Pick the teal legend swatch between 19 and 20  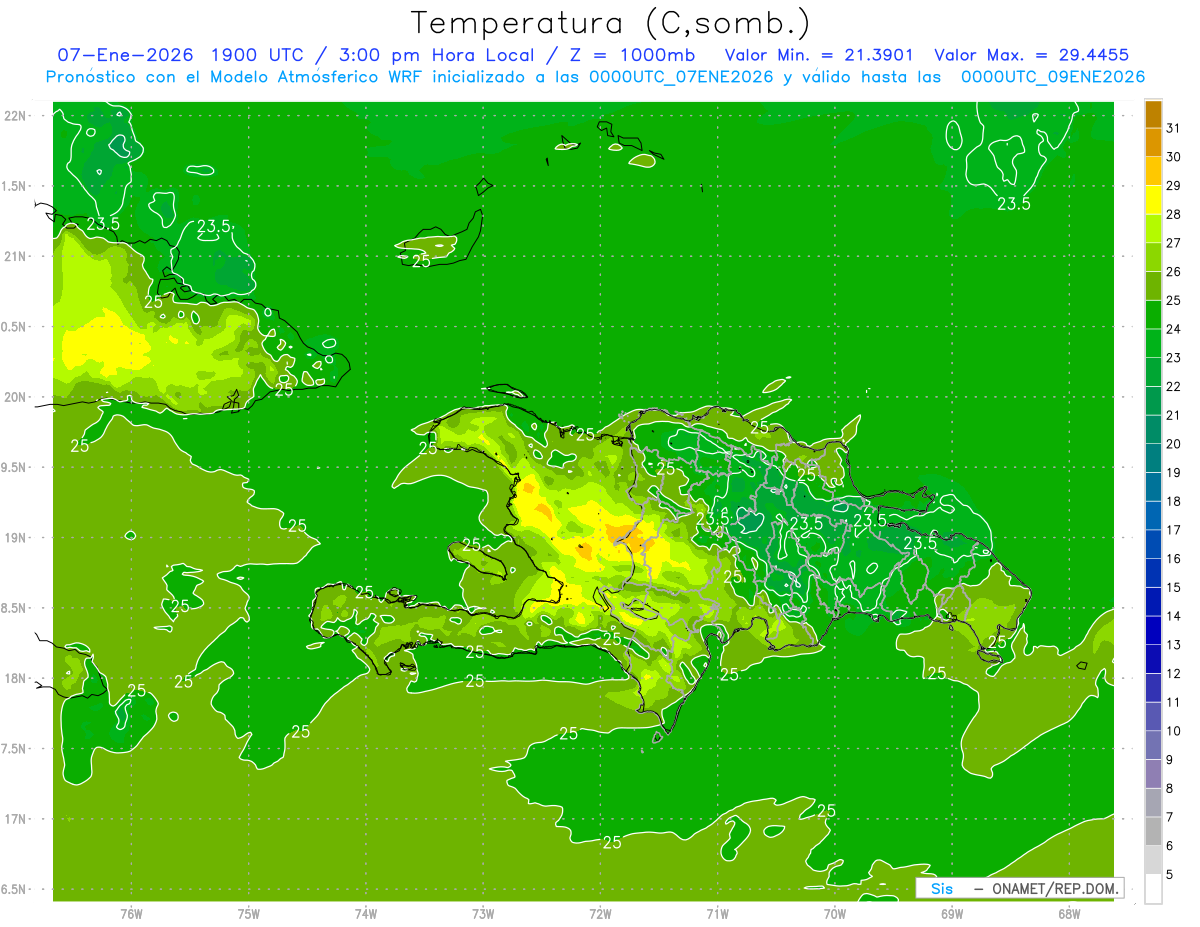pyautogui.click(x=1153, y=458)
